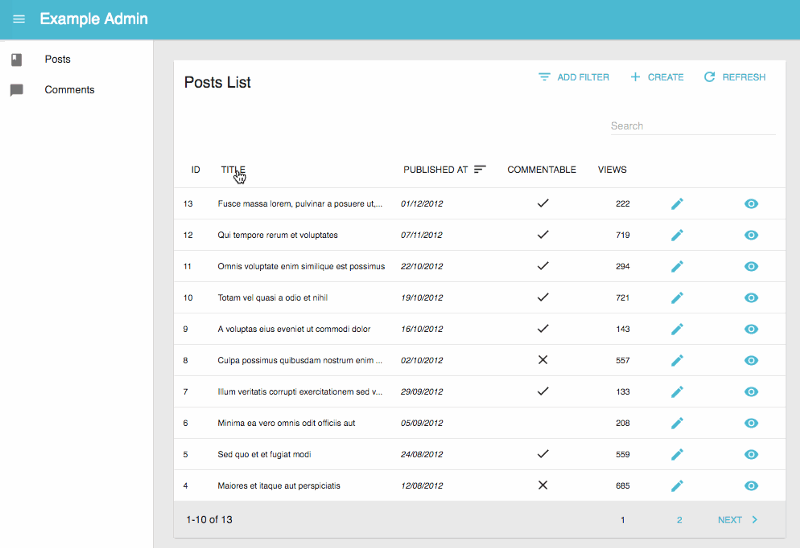
Task: Click the Create button
Action: click(x=656, y=77)
